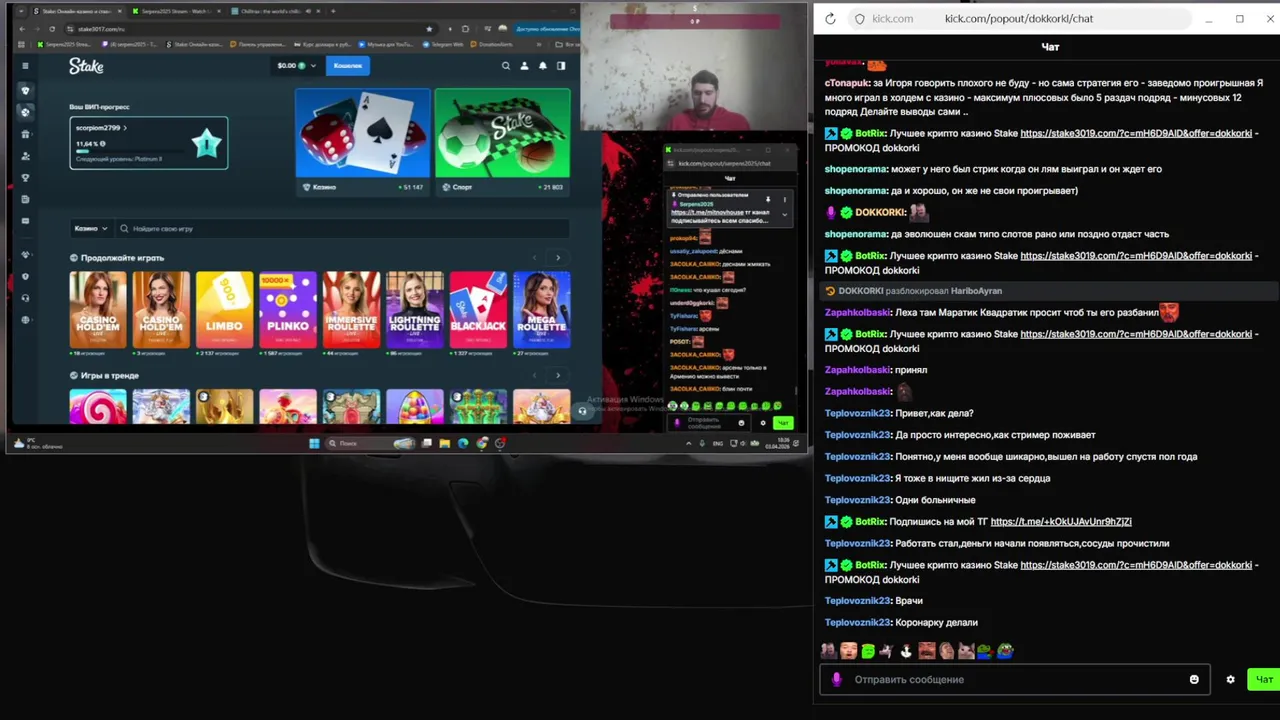Open the Спорт category card
Viewport: 1280px width, 720px height.
point(502,142)
